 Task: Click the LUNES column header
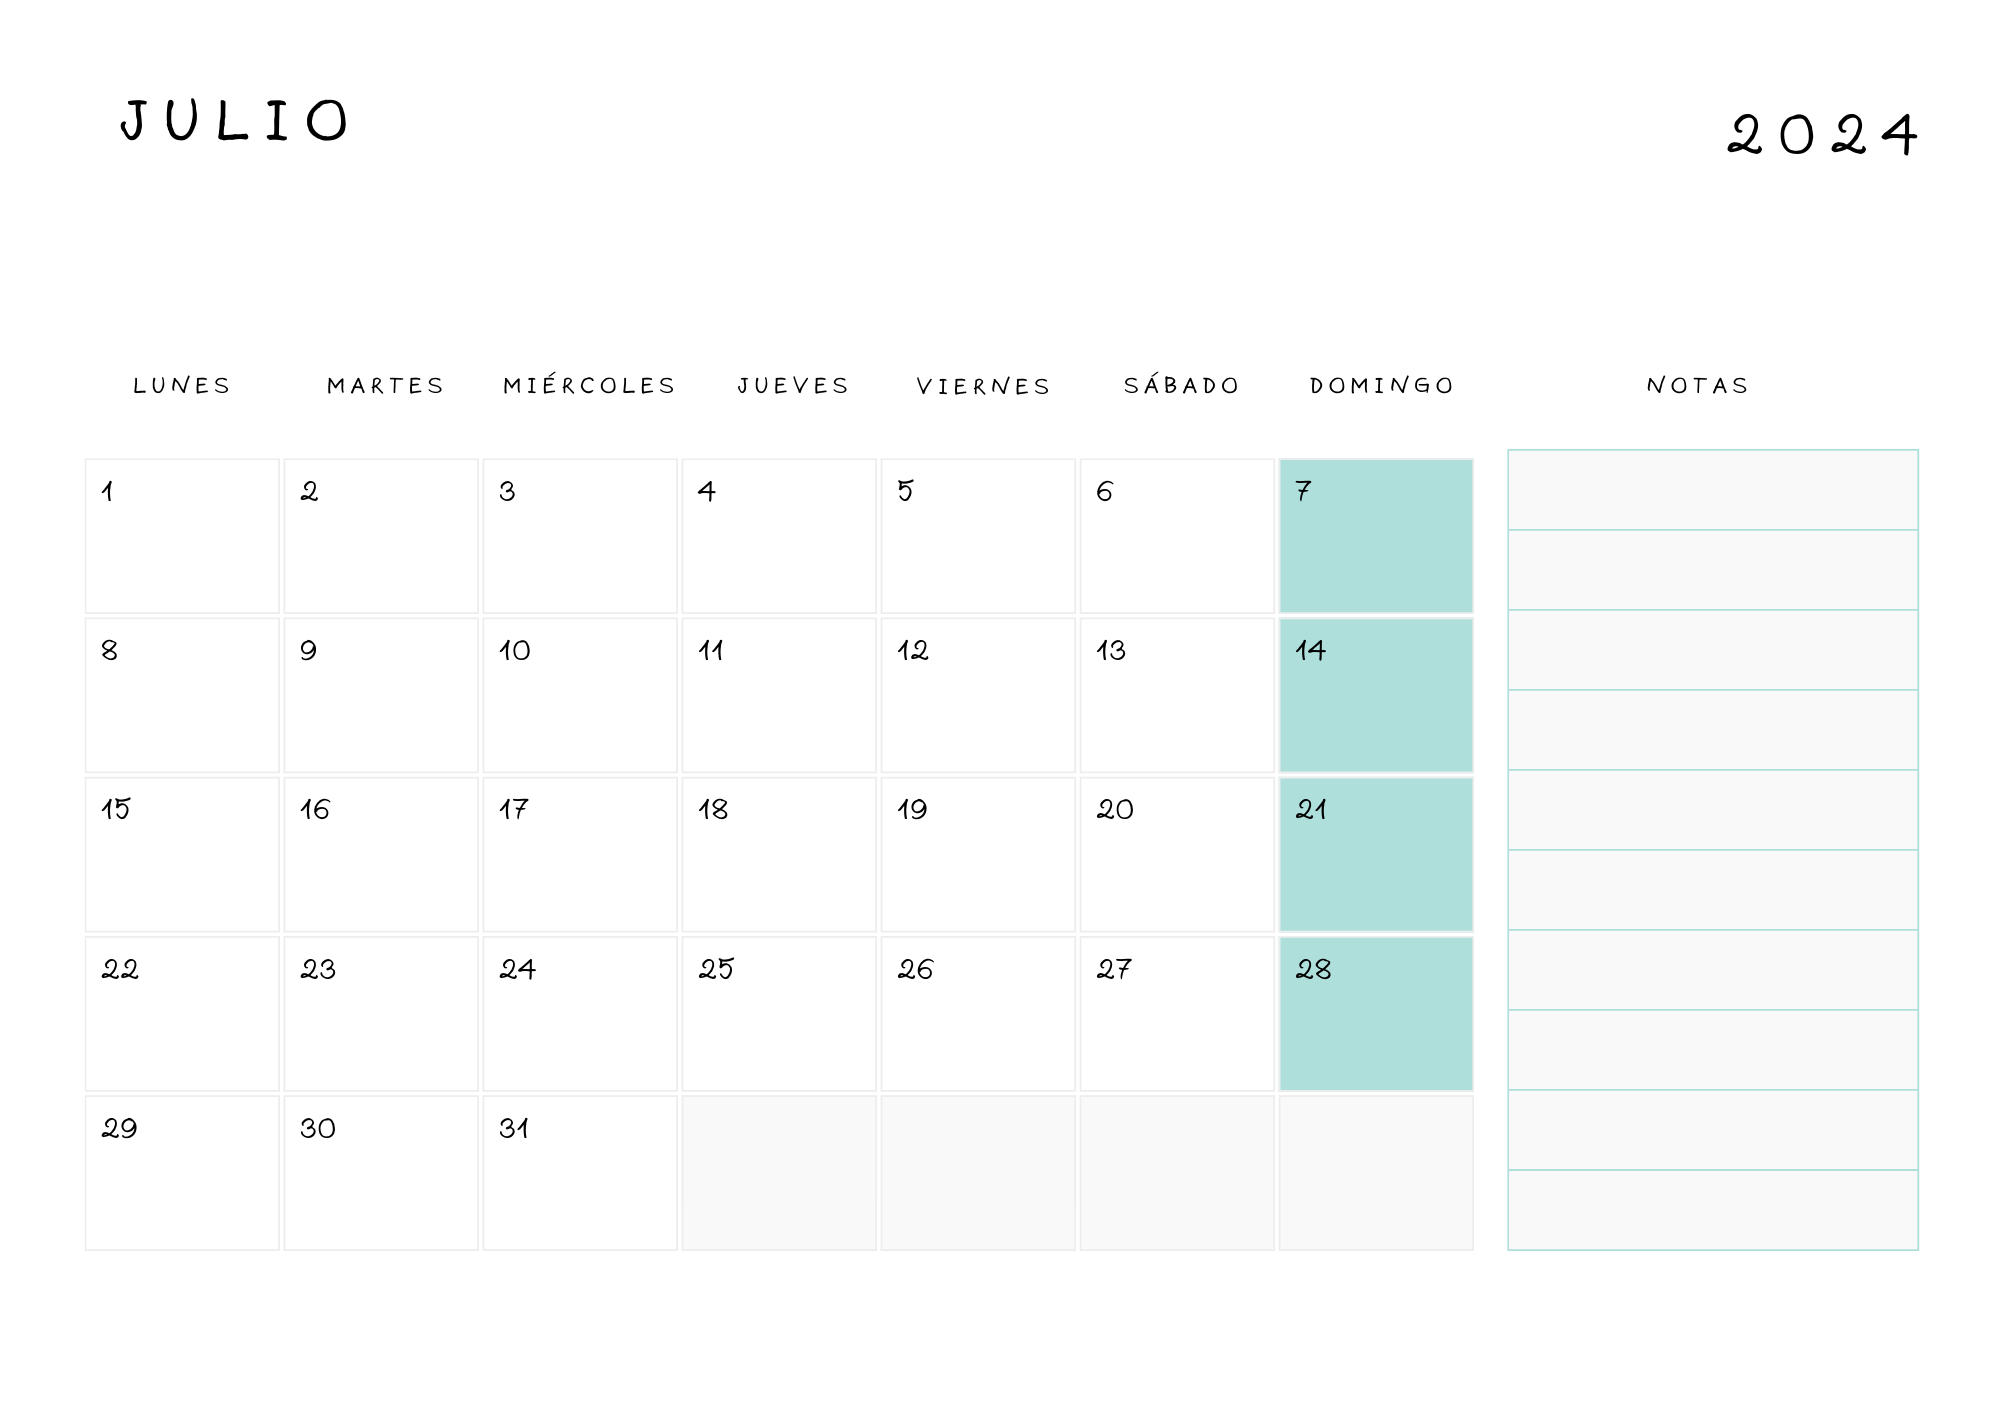coord(182,385)
